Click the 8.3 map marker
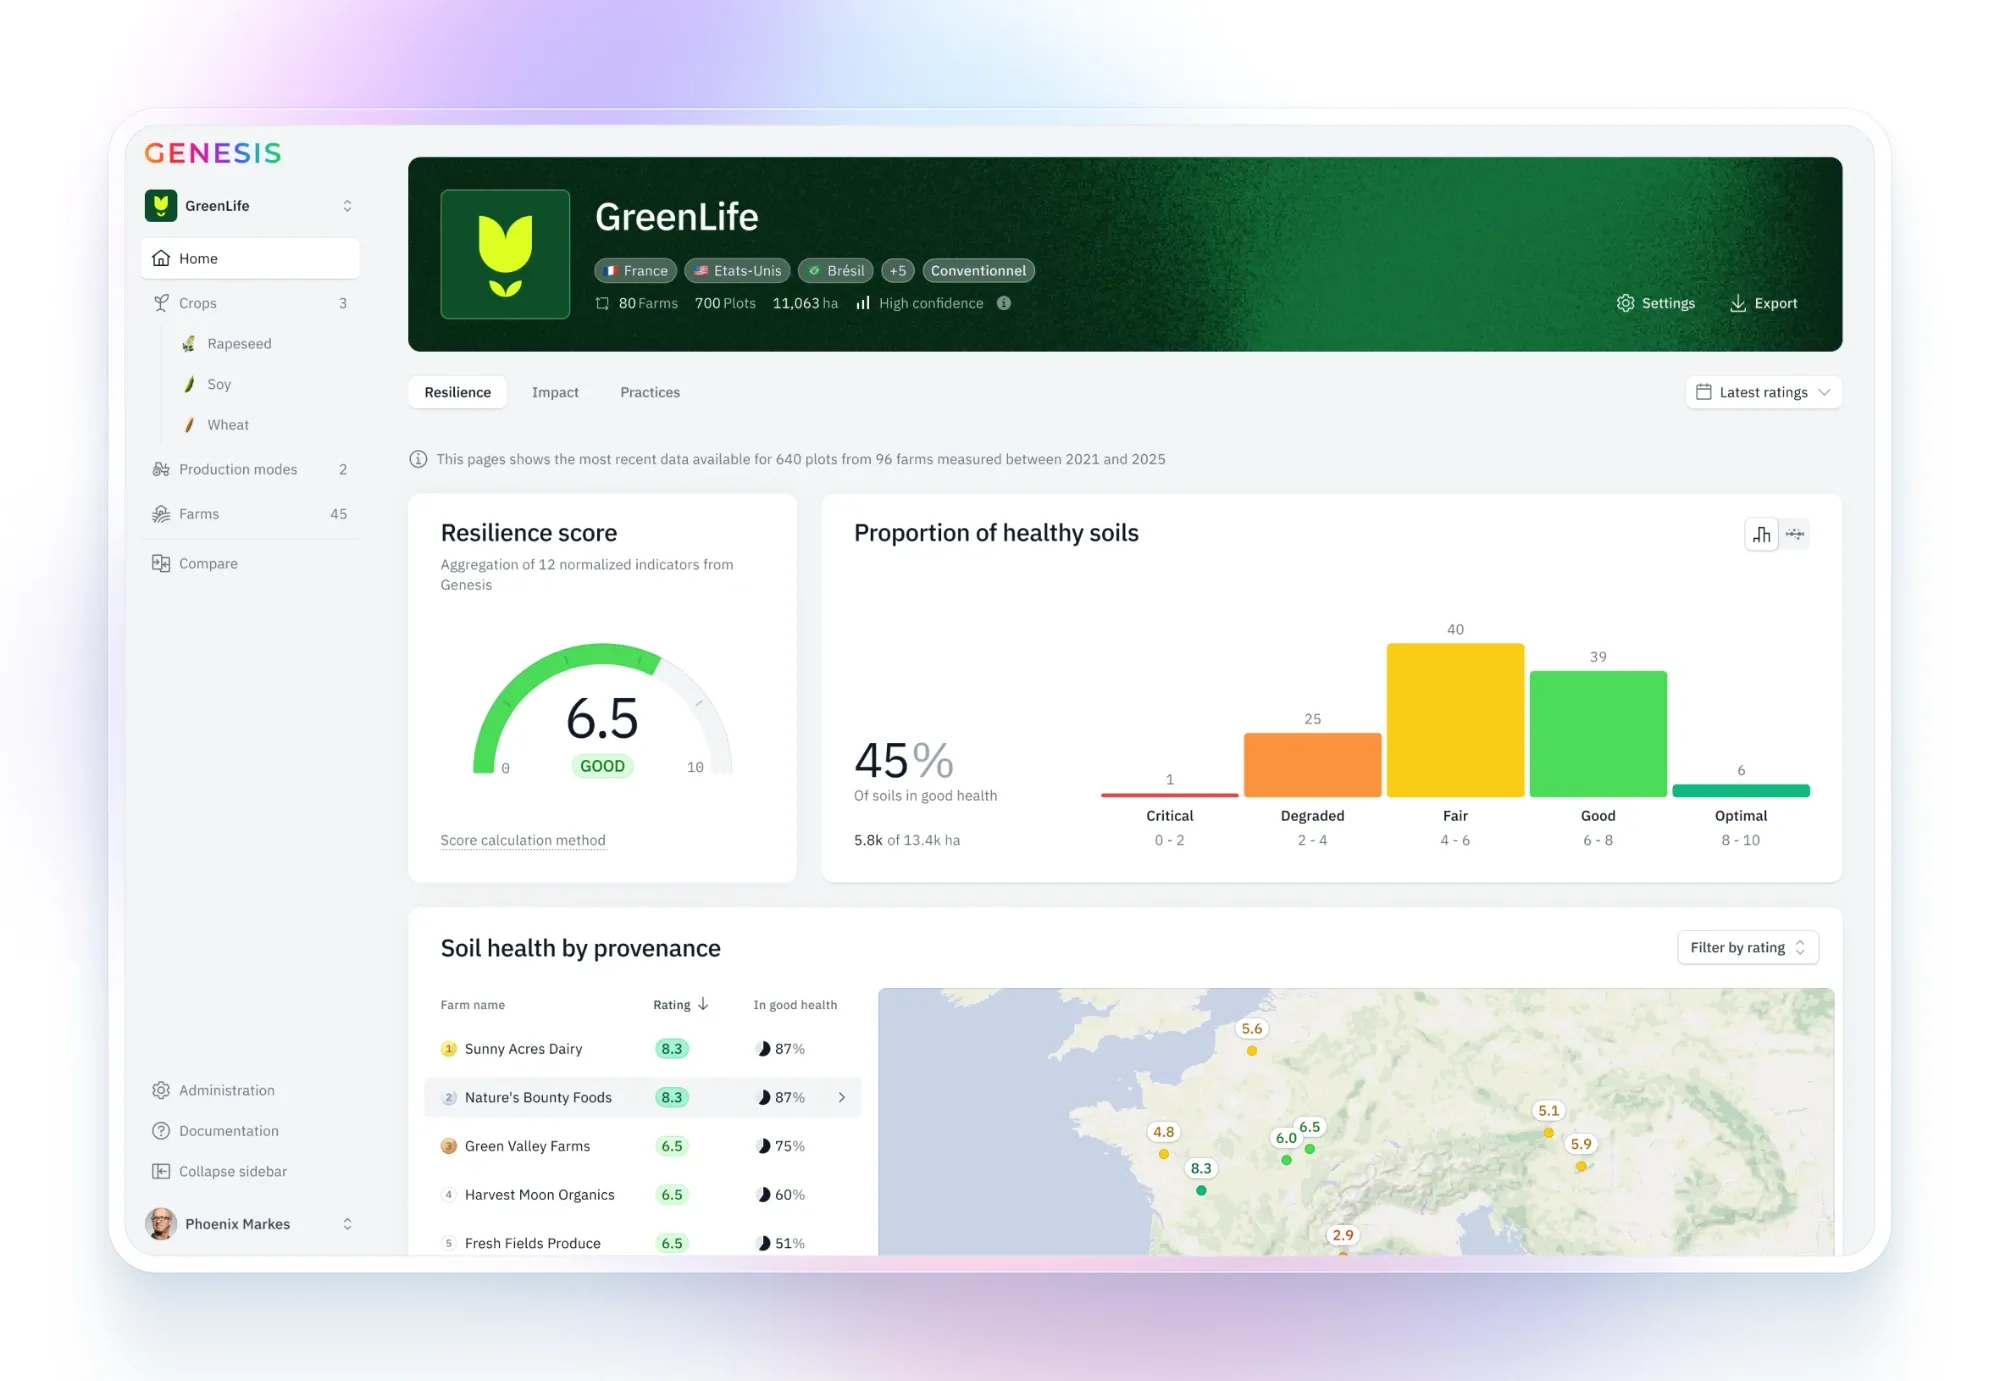This screenshot has width=2000, height=1381. (x=1201, y=1169)
